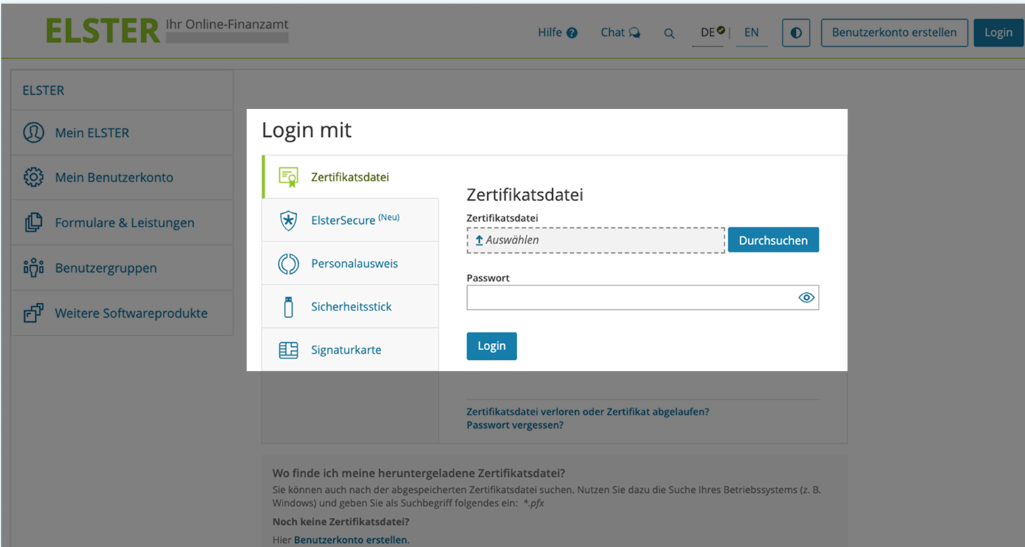
Task: Open Mein ELSTER sidebar entry
Action: tap(122, 133)
